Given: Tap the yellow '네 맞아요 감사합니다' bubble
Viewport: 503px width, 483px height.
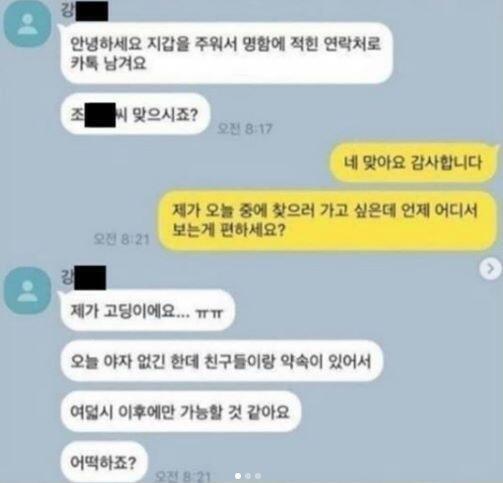Looking at the screenshot, I should [414, 162].
